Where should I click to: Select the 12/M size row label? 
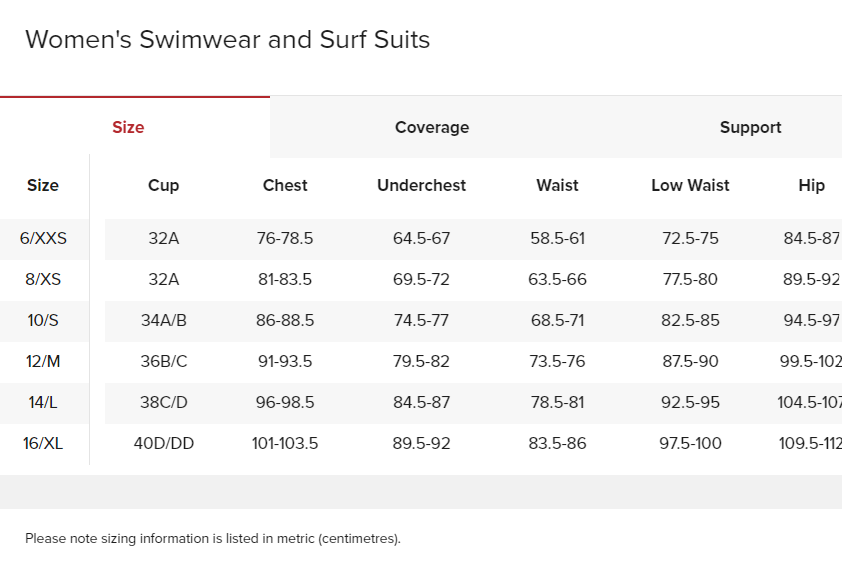(x=43, y=361)
